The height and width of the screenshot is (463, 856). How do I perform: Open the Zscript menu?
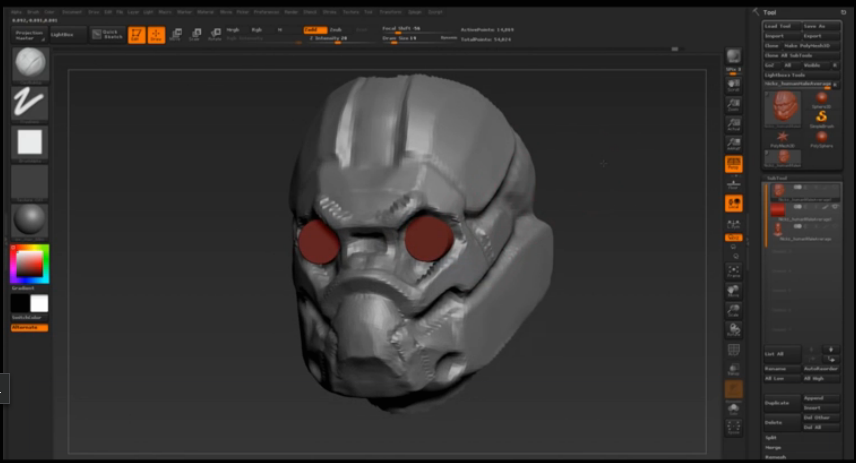tap(435, 11)
